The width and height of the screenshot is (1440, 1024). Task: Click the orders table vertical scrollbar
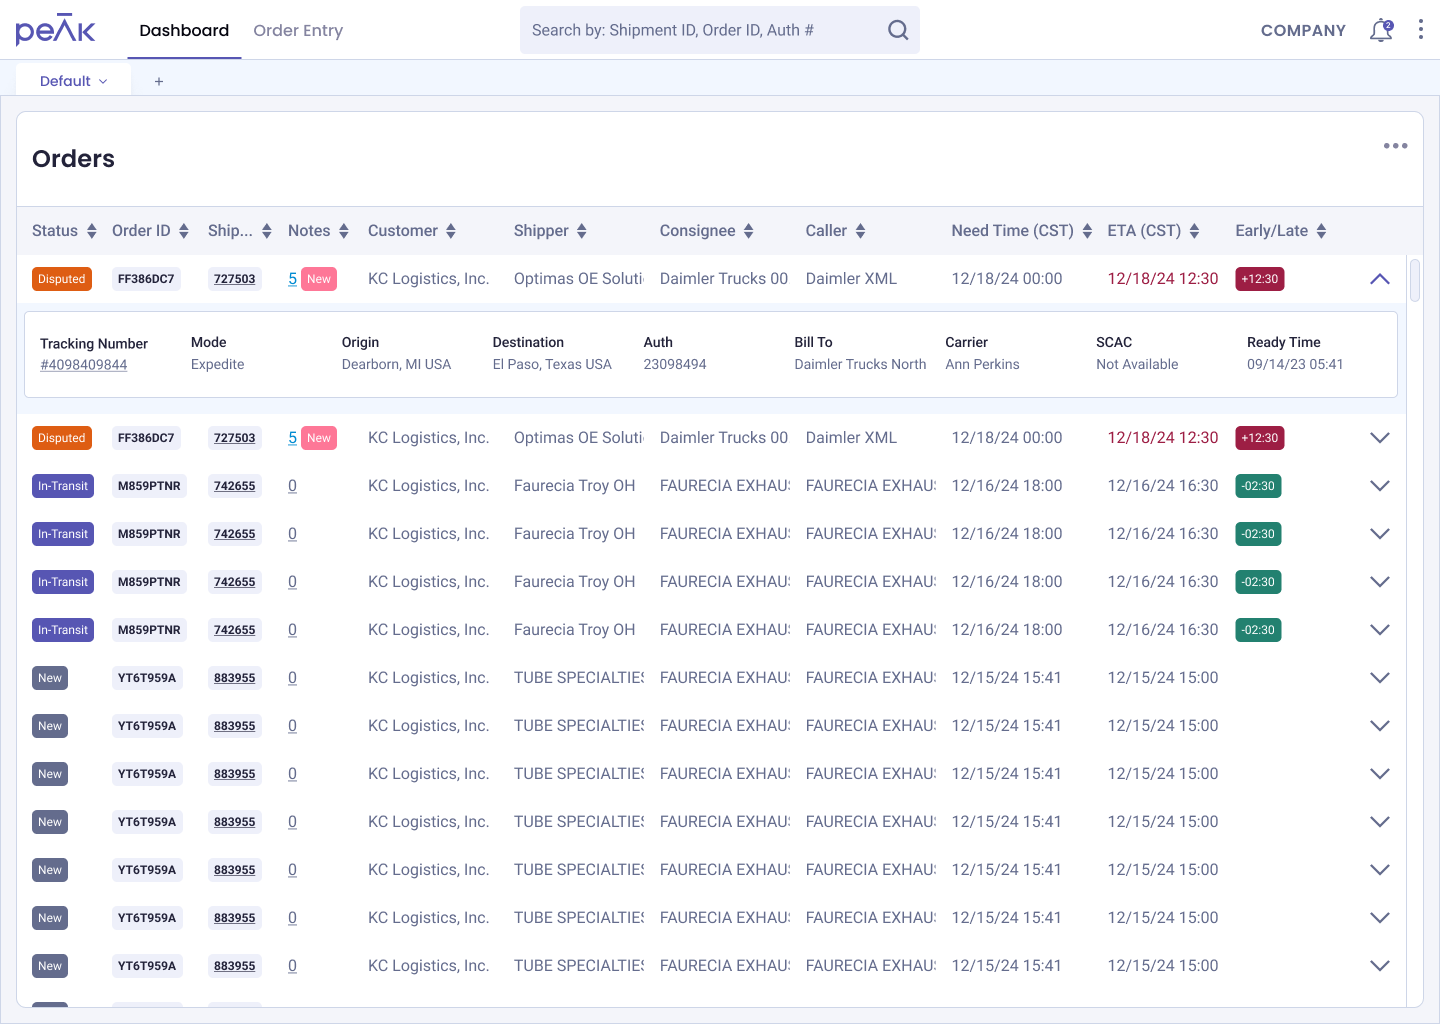1415,280
